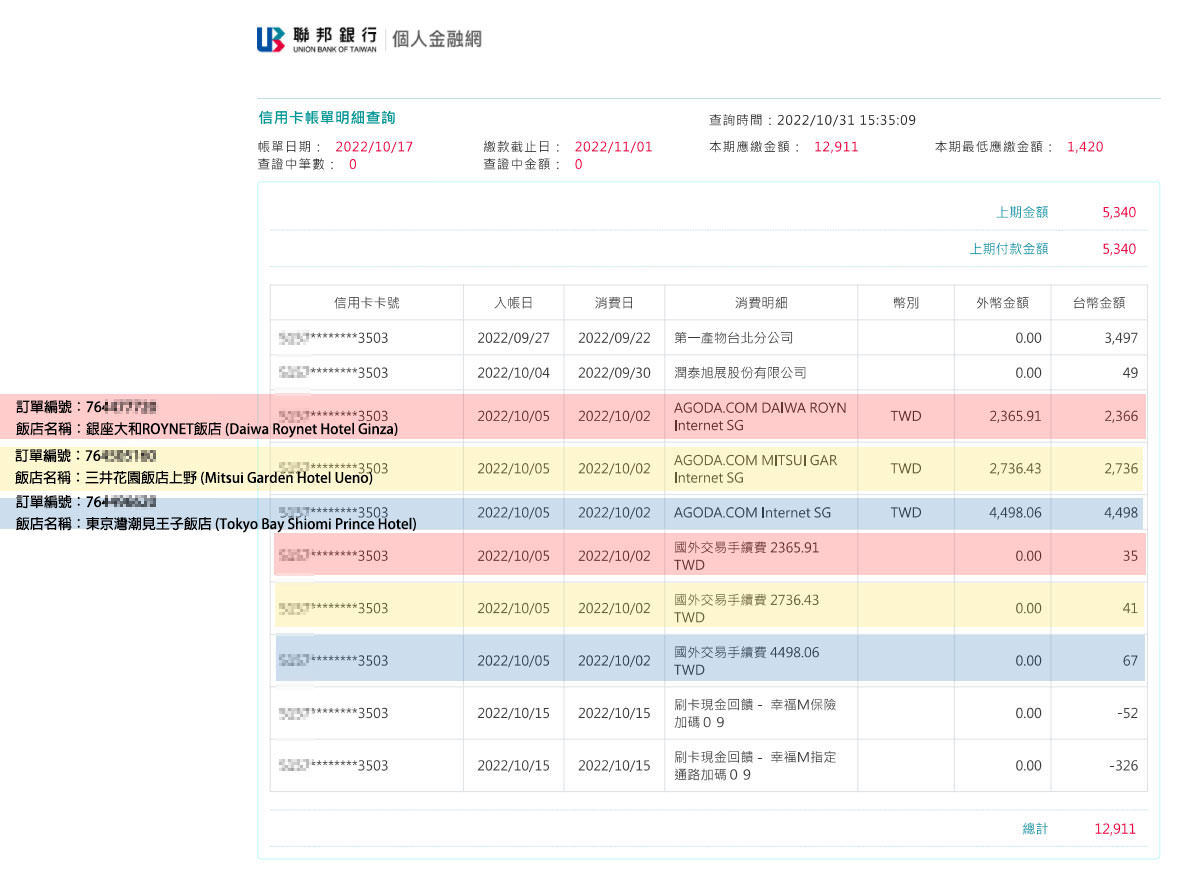Click the 本期最低應繳金額 value 1,420
Viewport: 1200px width, 884px height.
click(1085, 146)
